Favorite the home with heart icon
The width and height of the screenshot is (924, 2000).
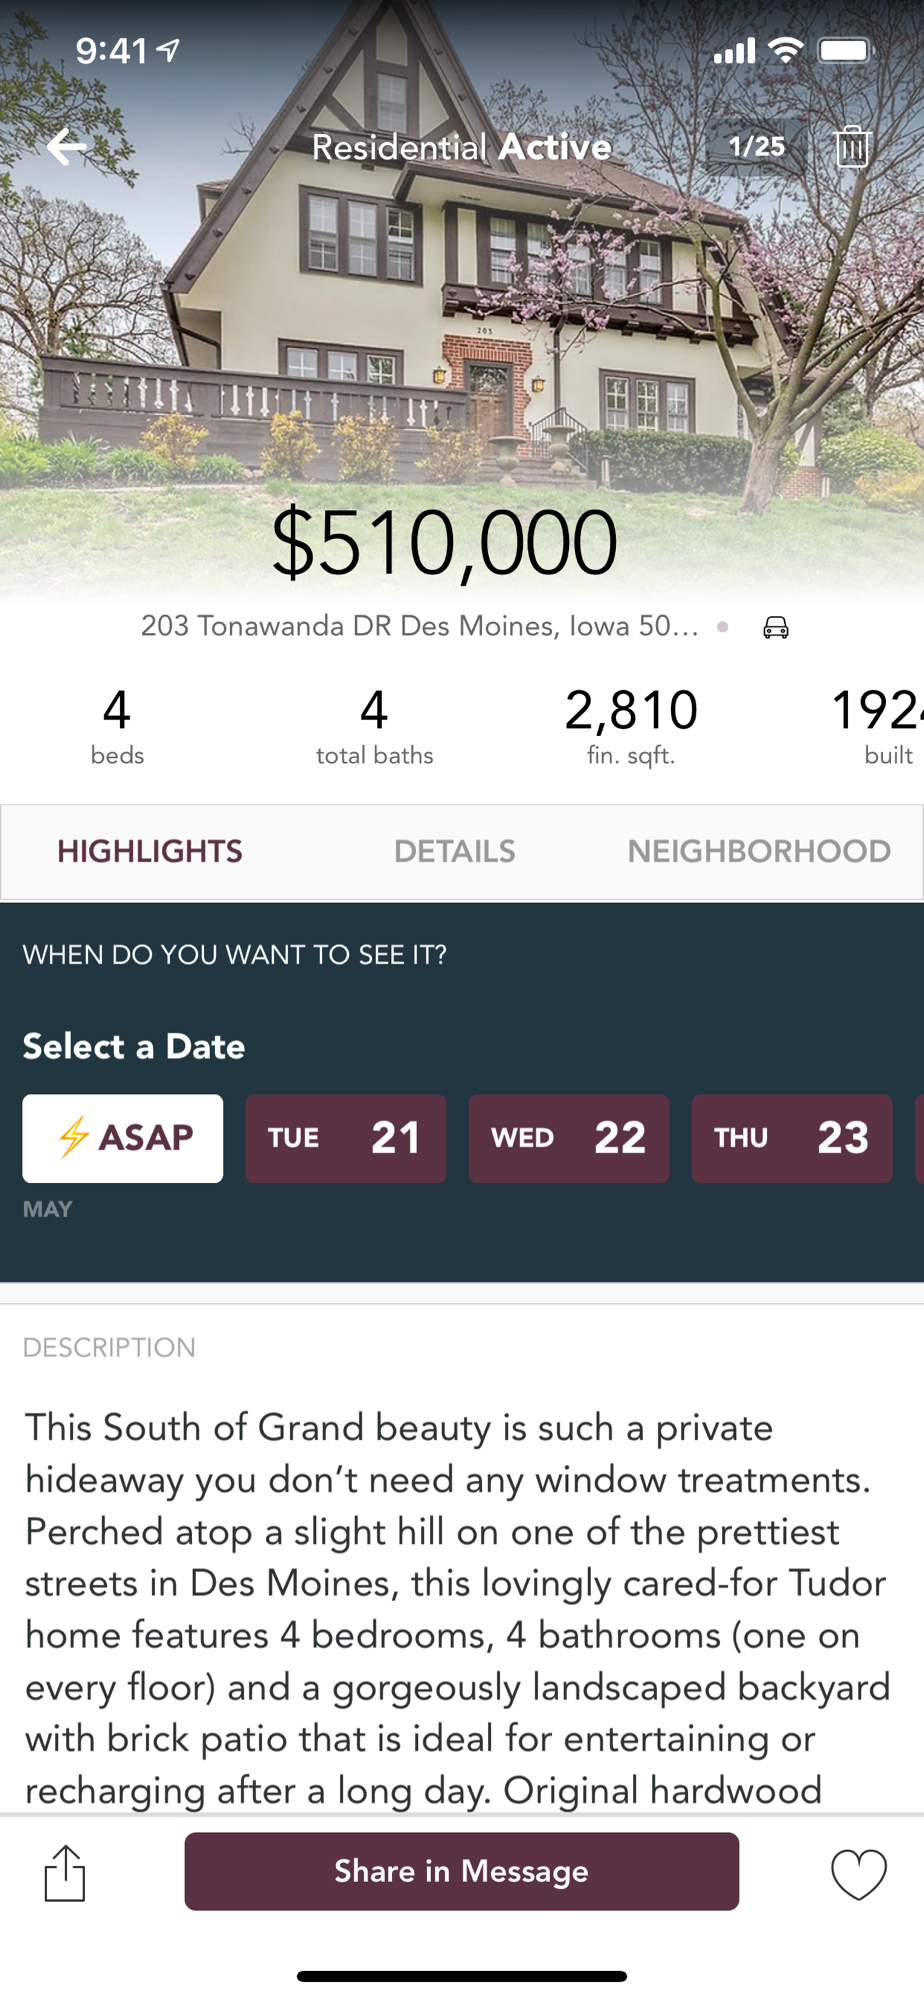coord(859,1873)
